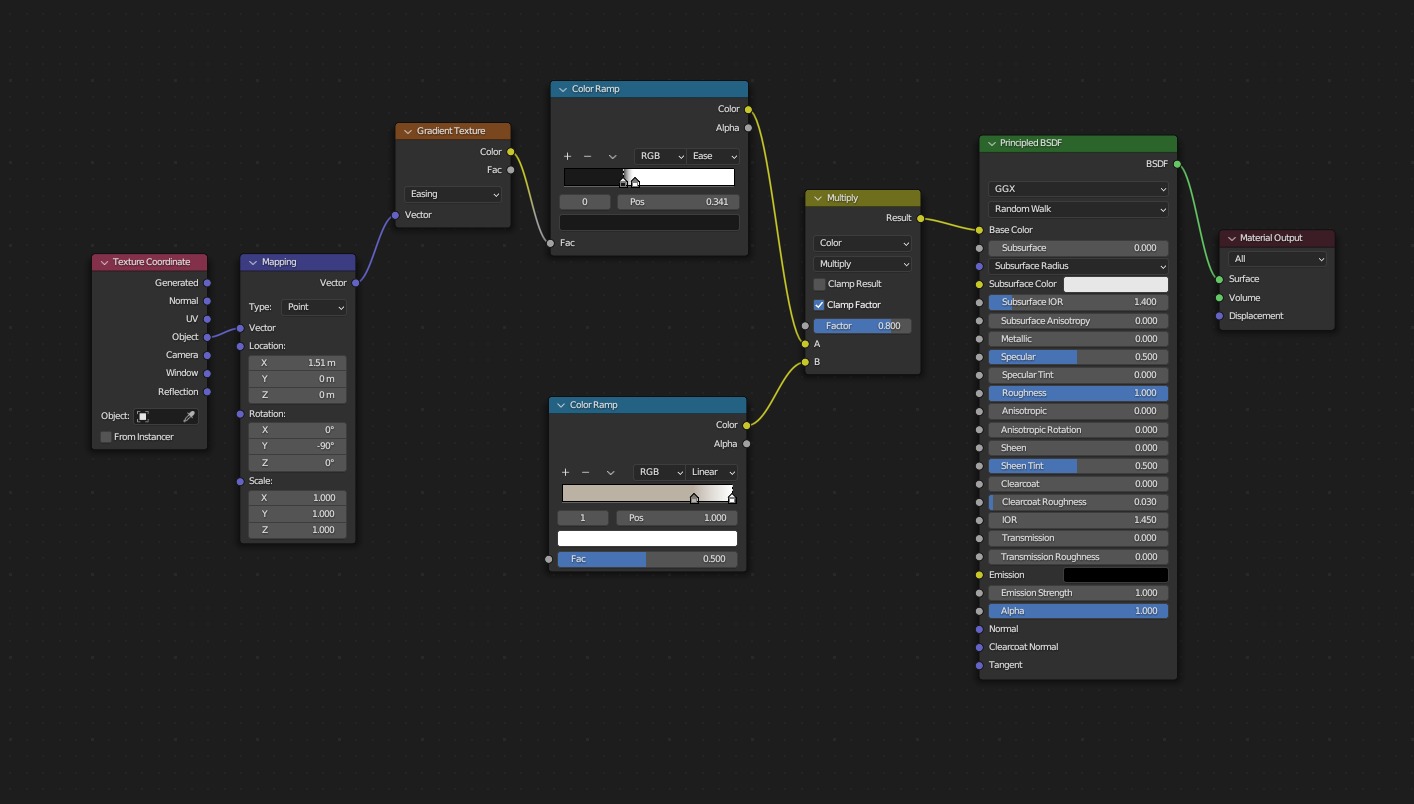Screen dimensions: 1414x804
Task: Click the UV output socket on Texture Coordinate
Action: tap(207, 319)
